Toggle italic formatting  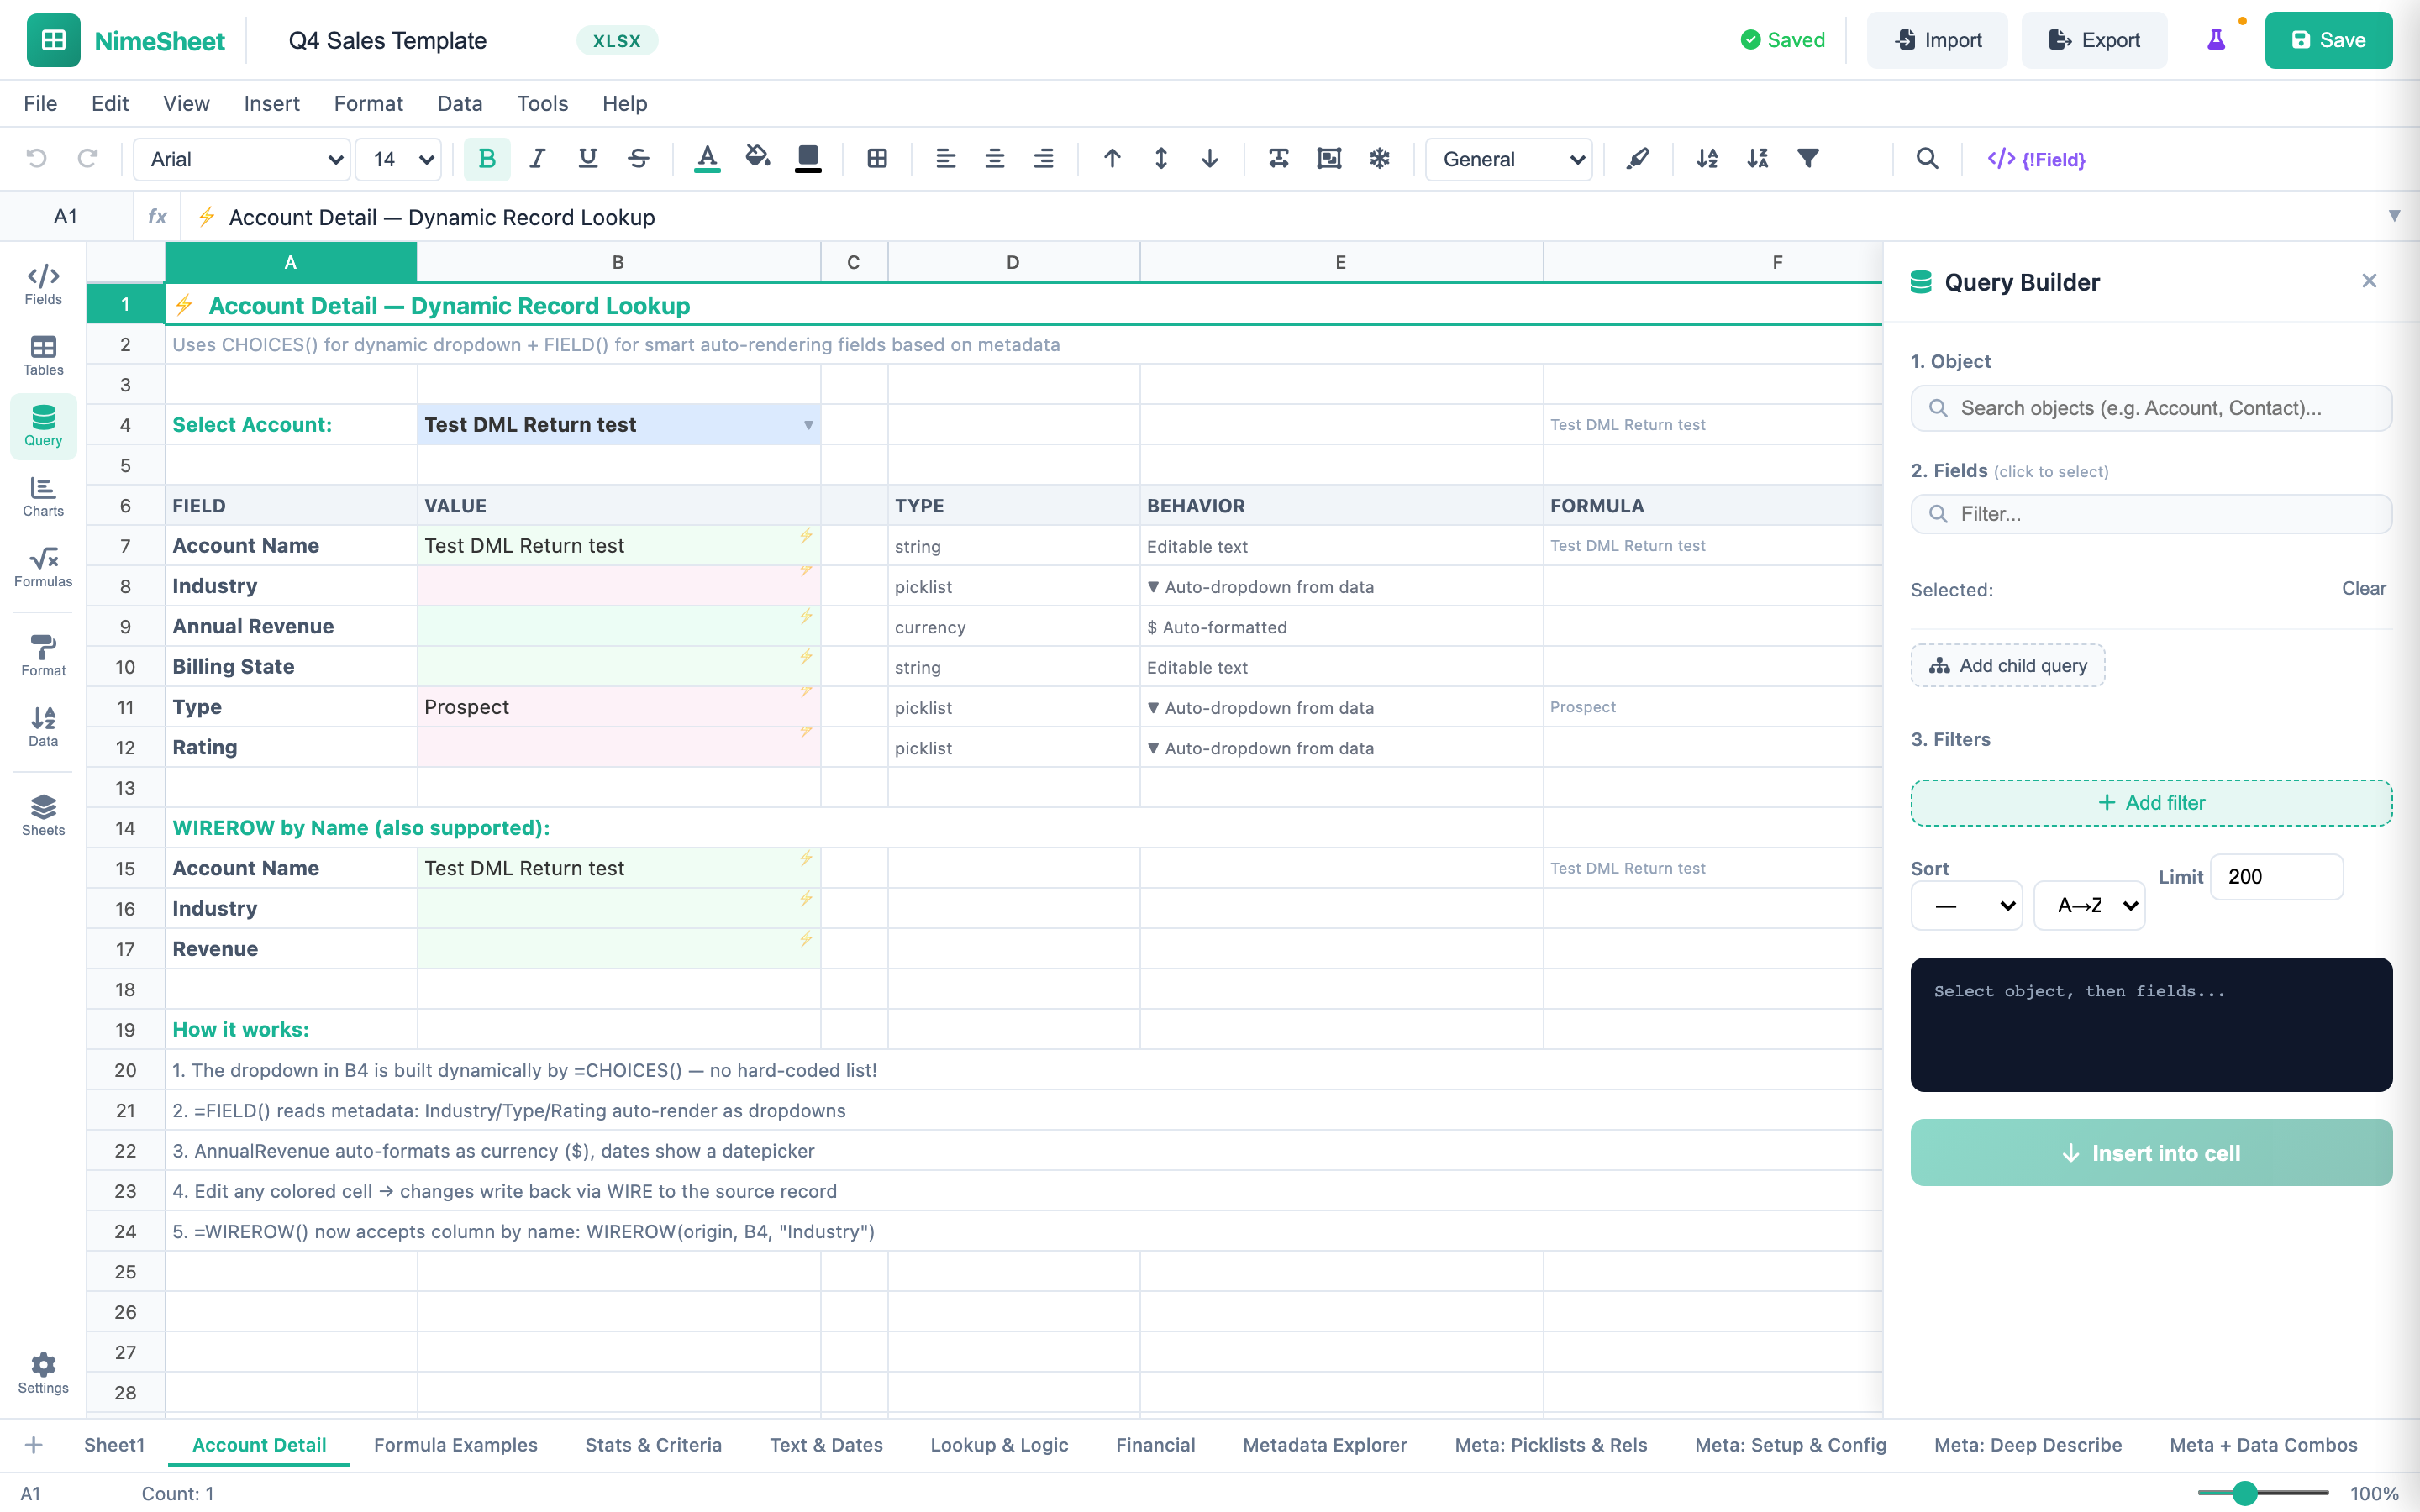[537, 158]
